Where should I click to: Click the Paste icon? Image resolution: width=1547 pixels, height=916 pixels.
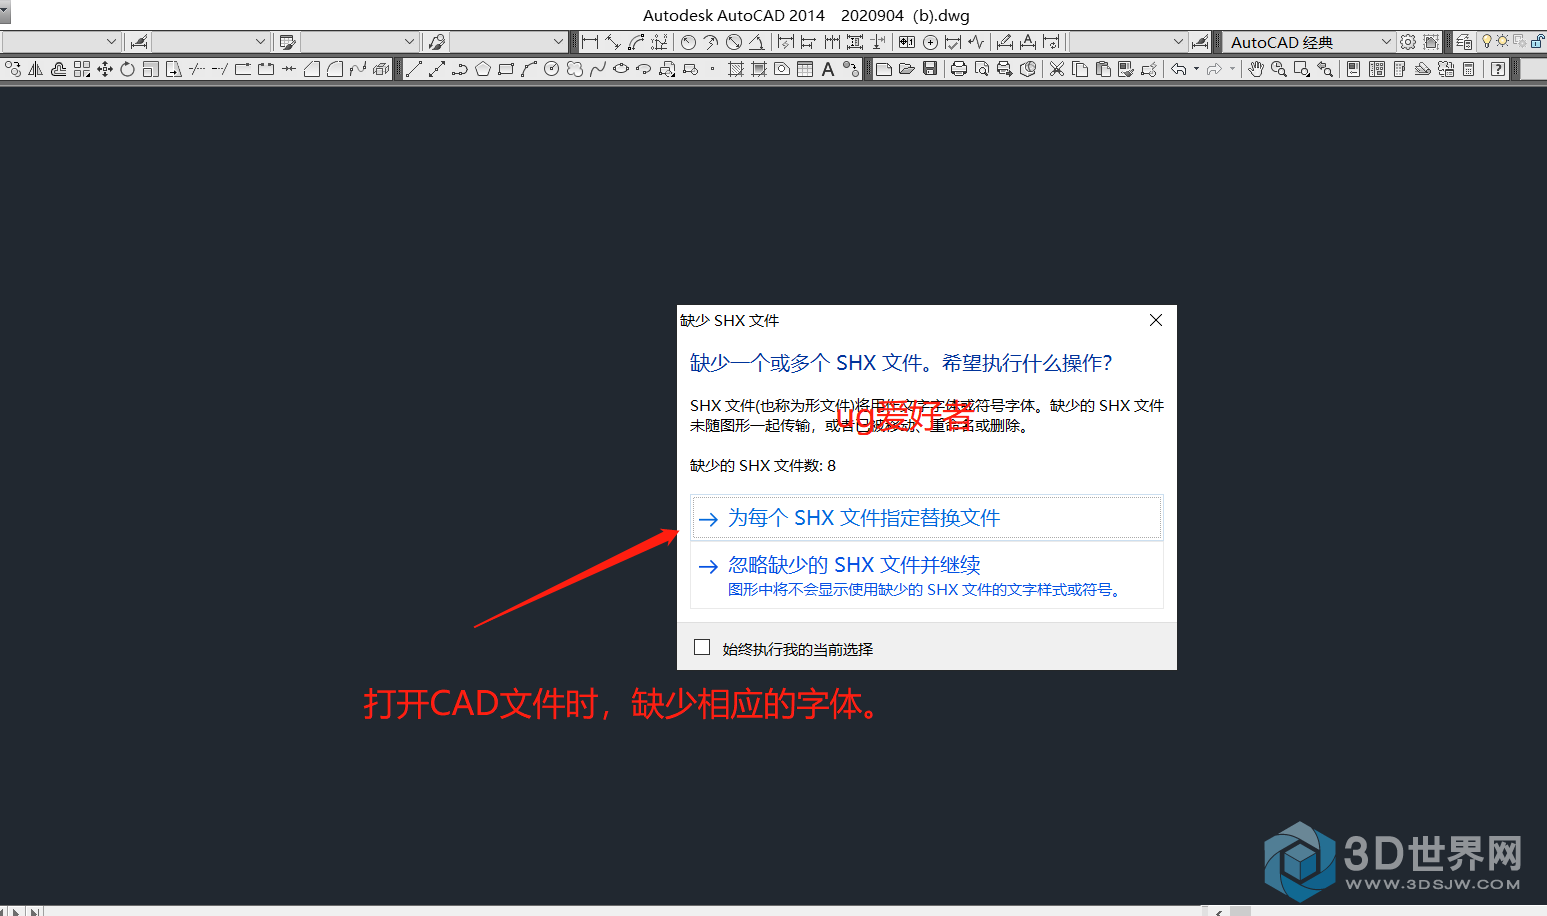[1103, 69]
